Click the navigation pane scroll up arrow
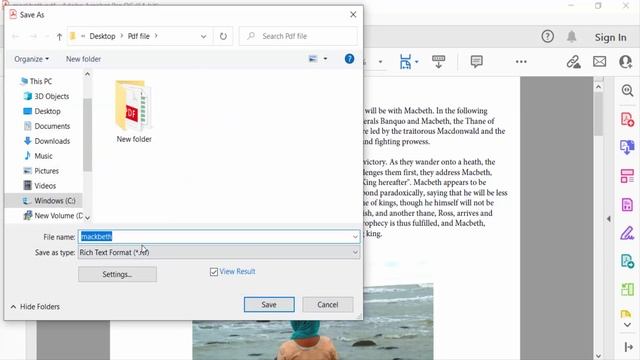The image size is (640, 360). 87,74
